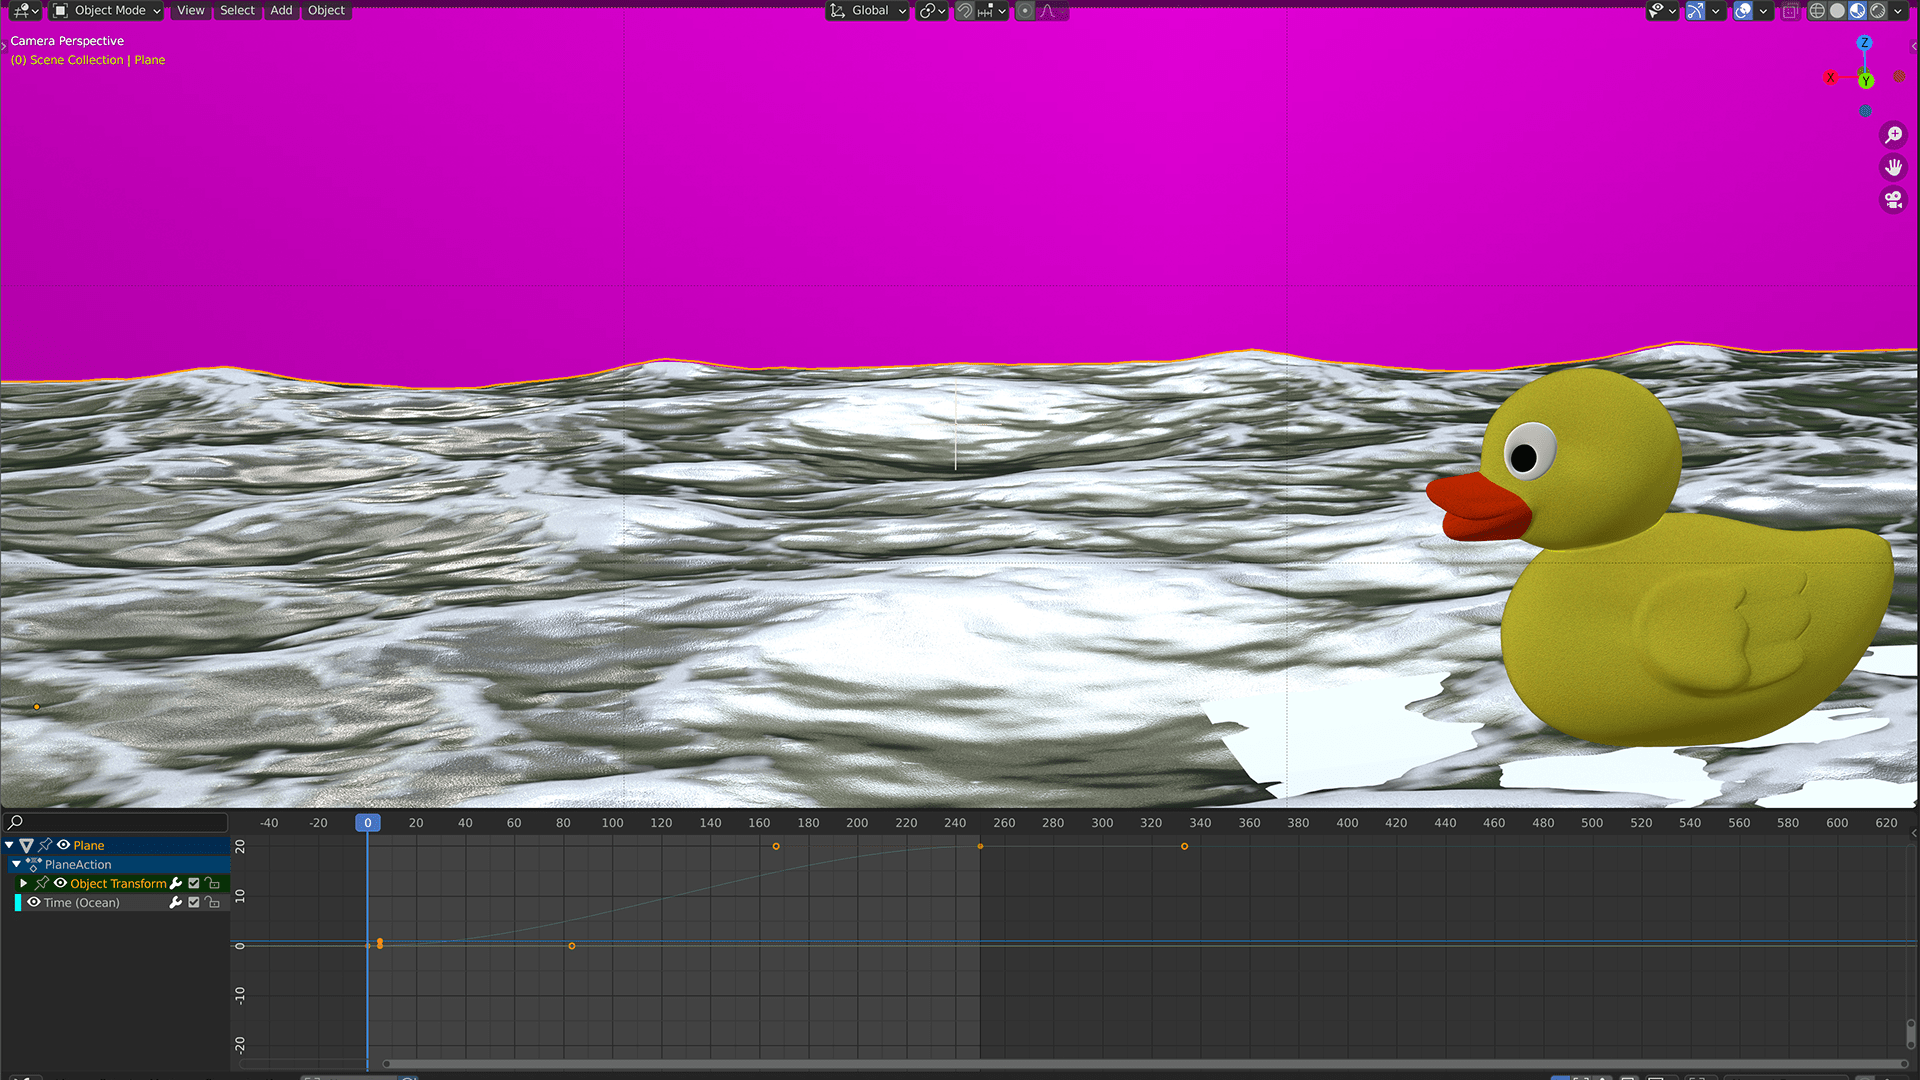Click the PlaneAction action icon
This screenshot has width=1920, height=1080.
[34, 864]
